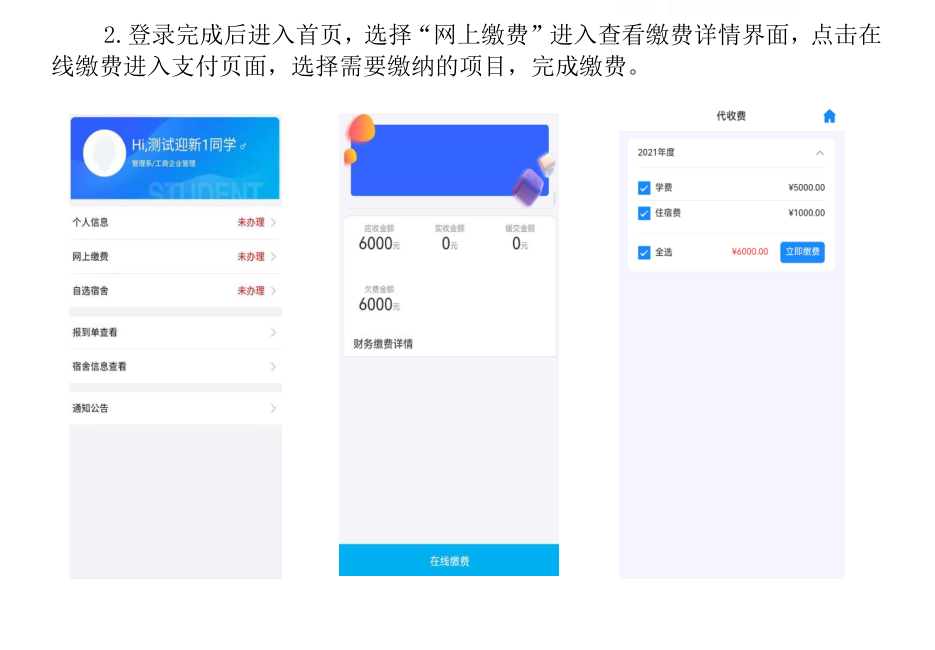
Task: Open 通知公告 notices entry
Action: [175, 408]
